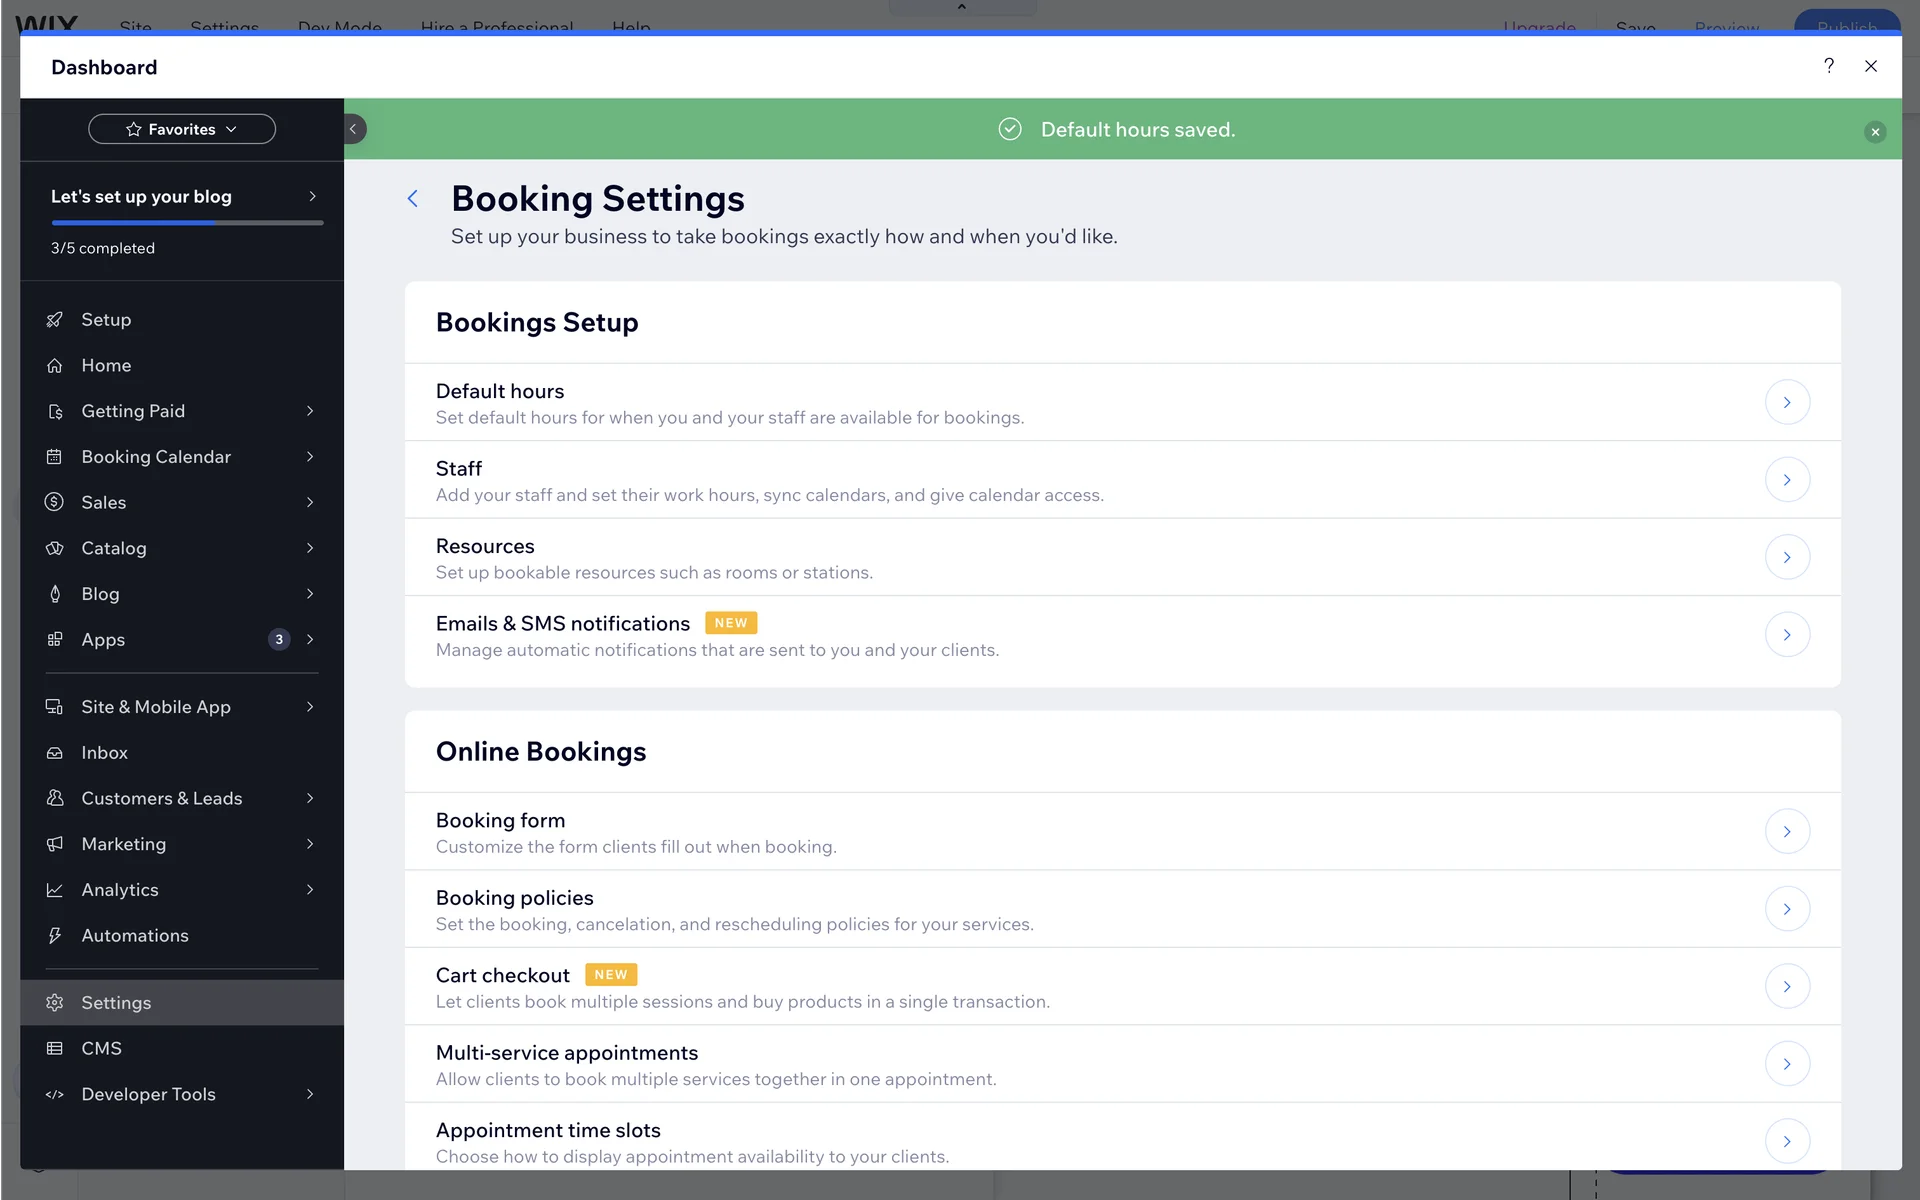The image size is (1920, 1200).
Task: Click the Setup rocket icon in sidebar
Action: pos(55,320)
